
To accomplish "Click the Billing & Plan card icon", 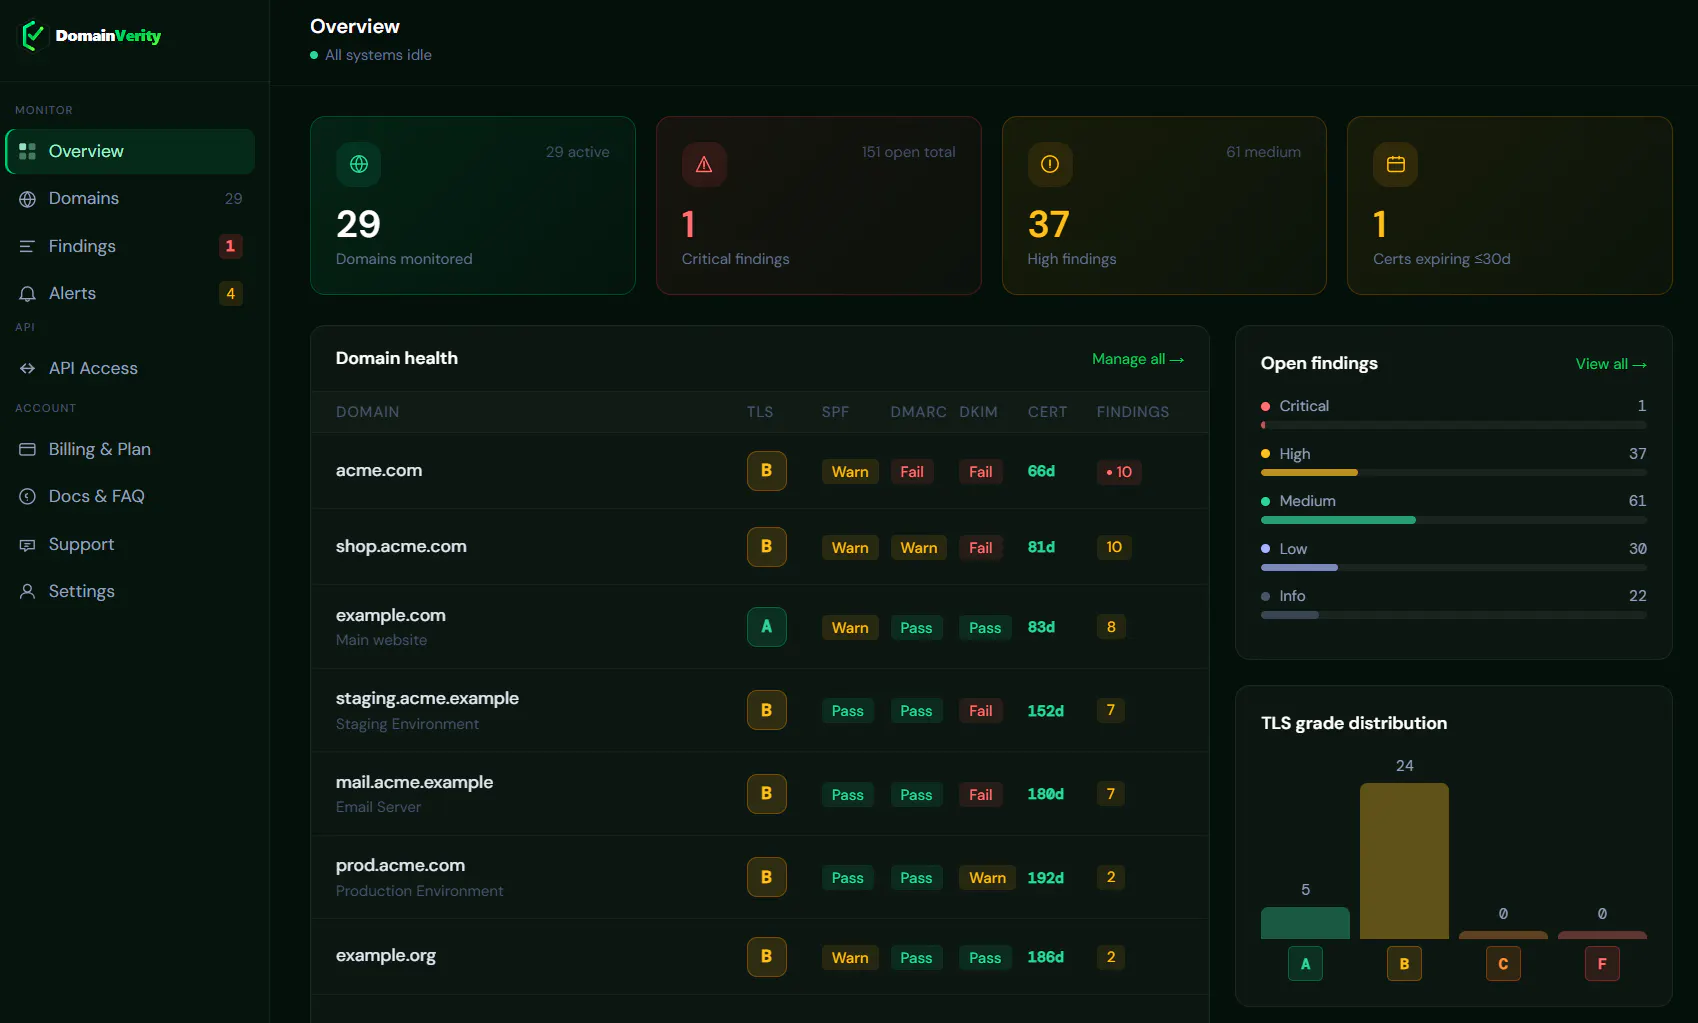I will [28, 450].
